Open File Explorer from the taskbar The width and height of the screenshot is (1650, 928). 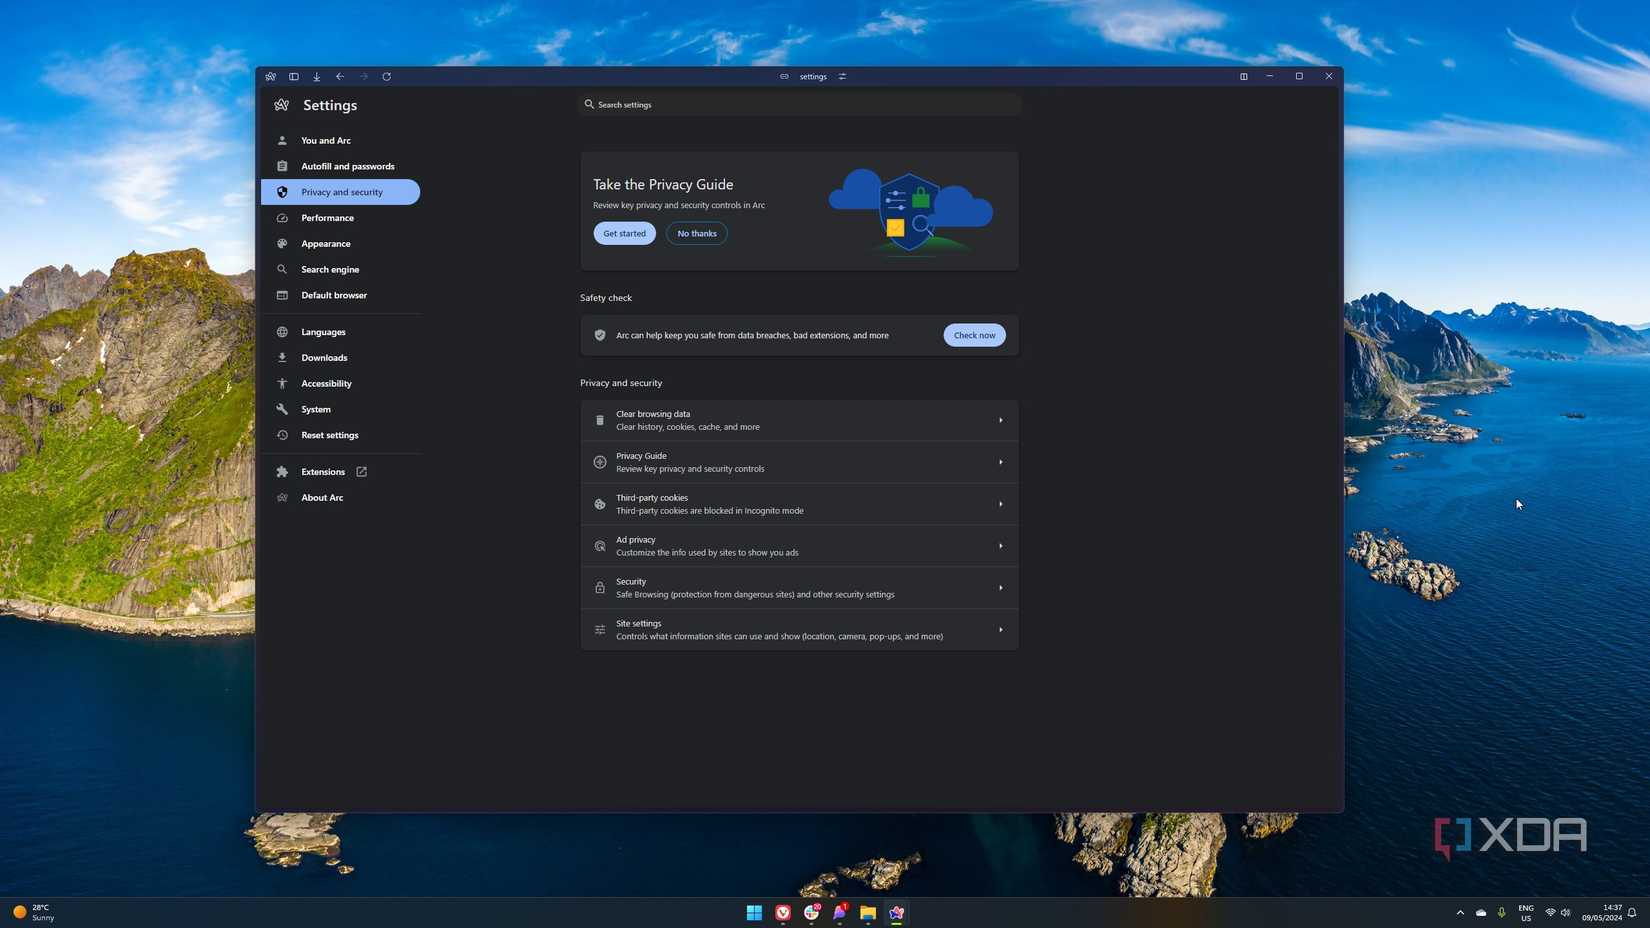(x=868, y=912)
